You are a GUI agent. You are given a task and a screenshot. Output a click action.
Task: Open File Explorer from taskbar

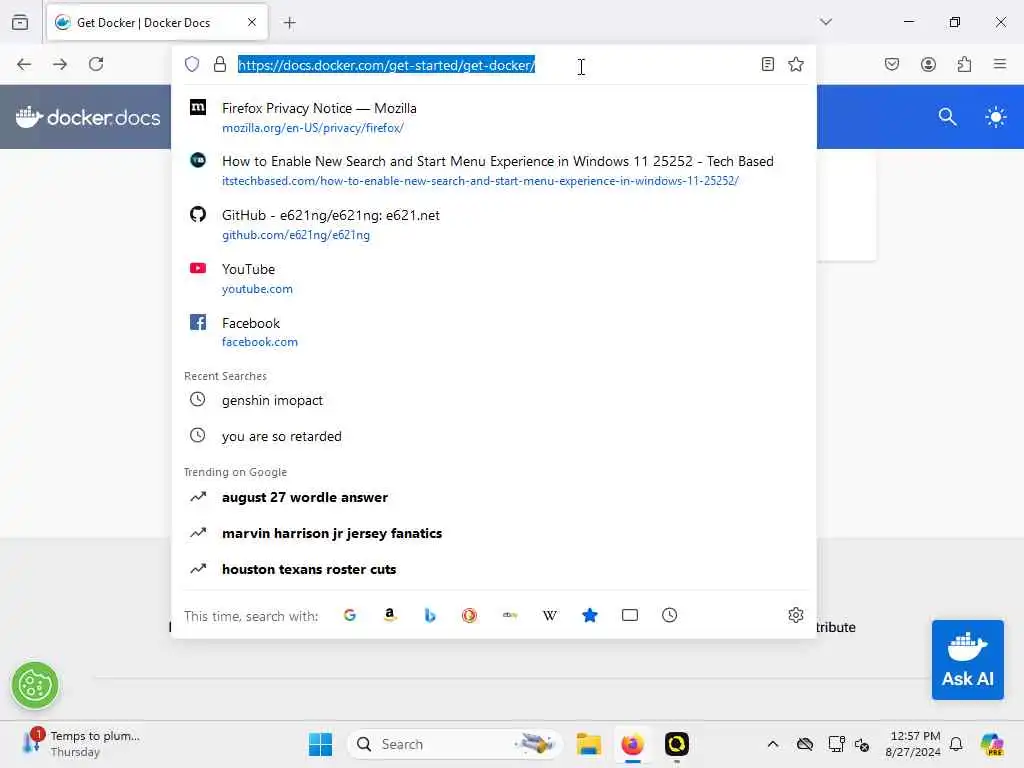click(x=588, y=744)
